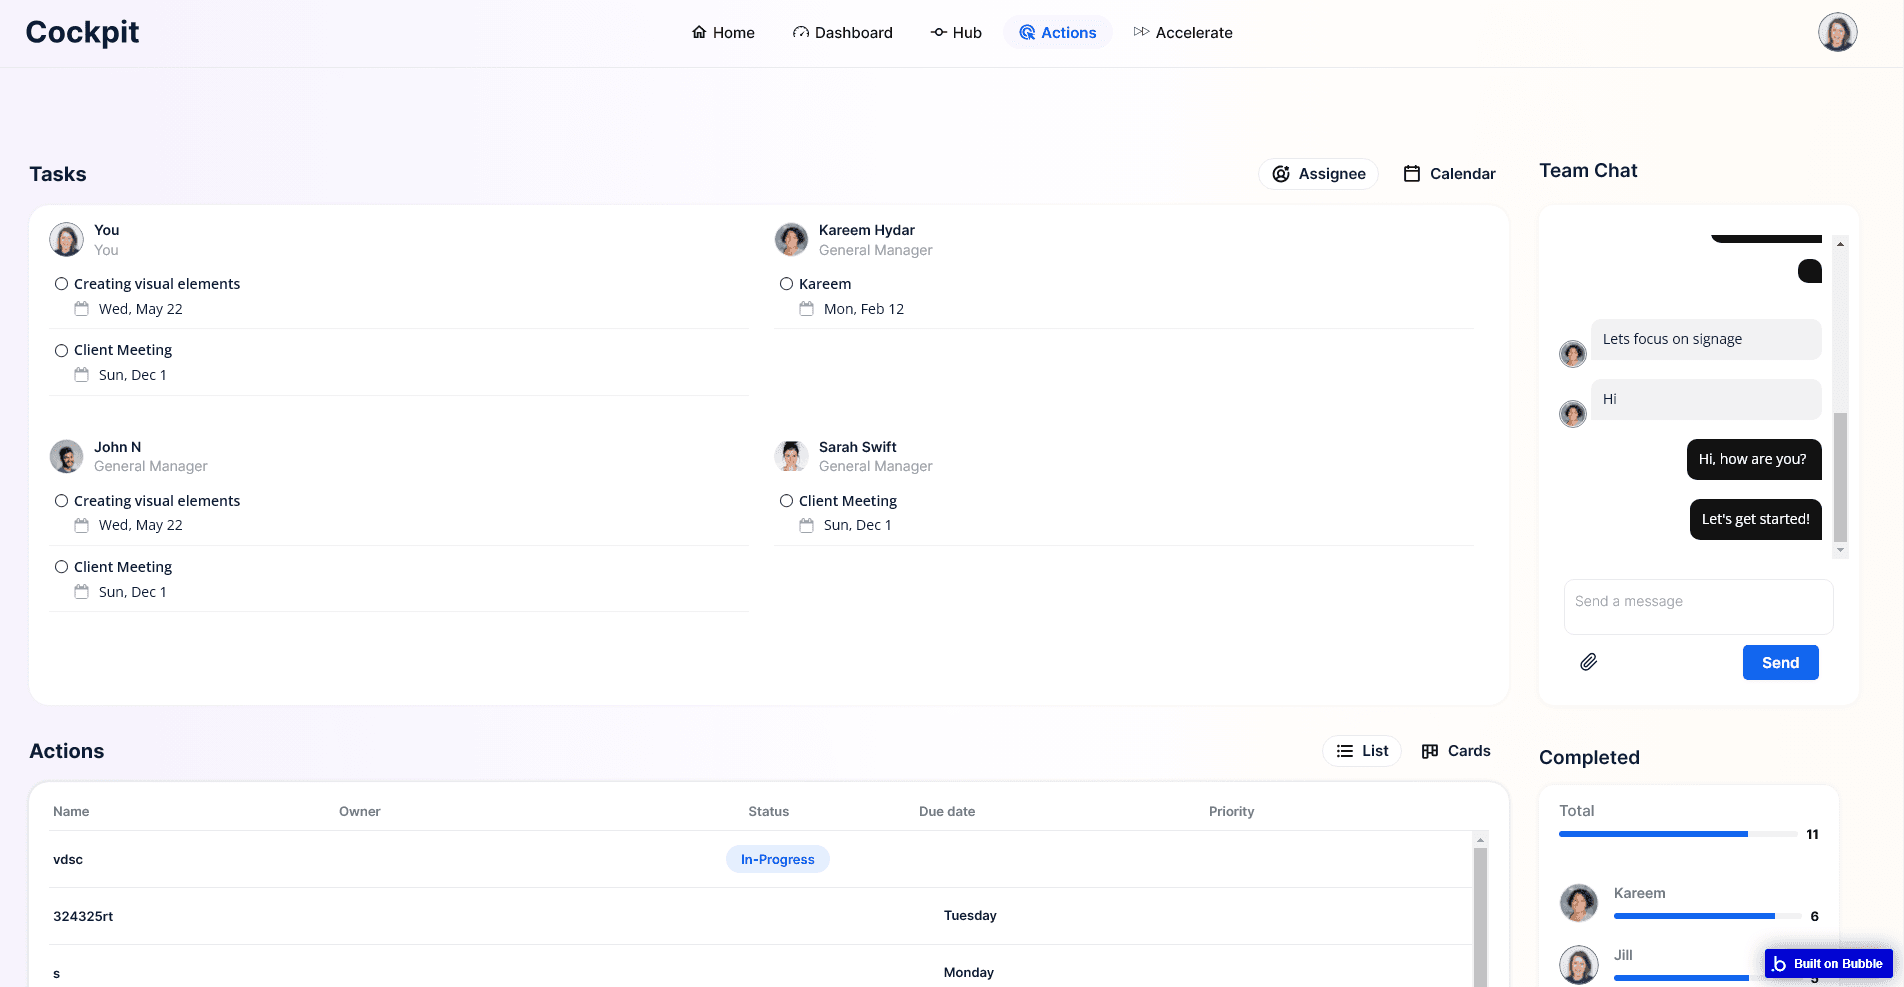Send the chat message
The image size is (1904, 987).
(1780, 663)
